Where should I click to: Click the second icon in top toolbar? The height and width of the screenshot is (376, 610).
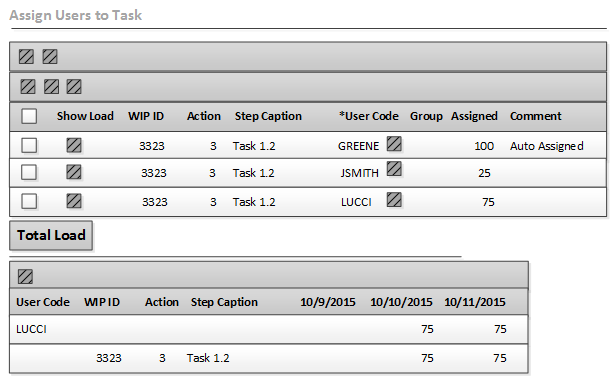click(x=50, y=57)
